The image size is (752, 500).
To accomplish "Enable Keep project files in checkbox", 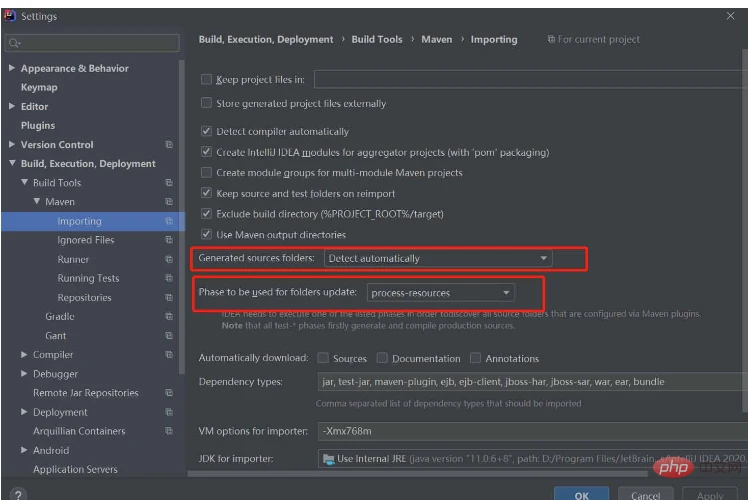I will 207,80.
